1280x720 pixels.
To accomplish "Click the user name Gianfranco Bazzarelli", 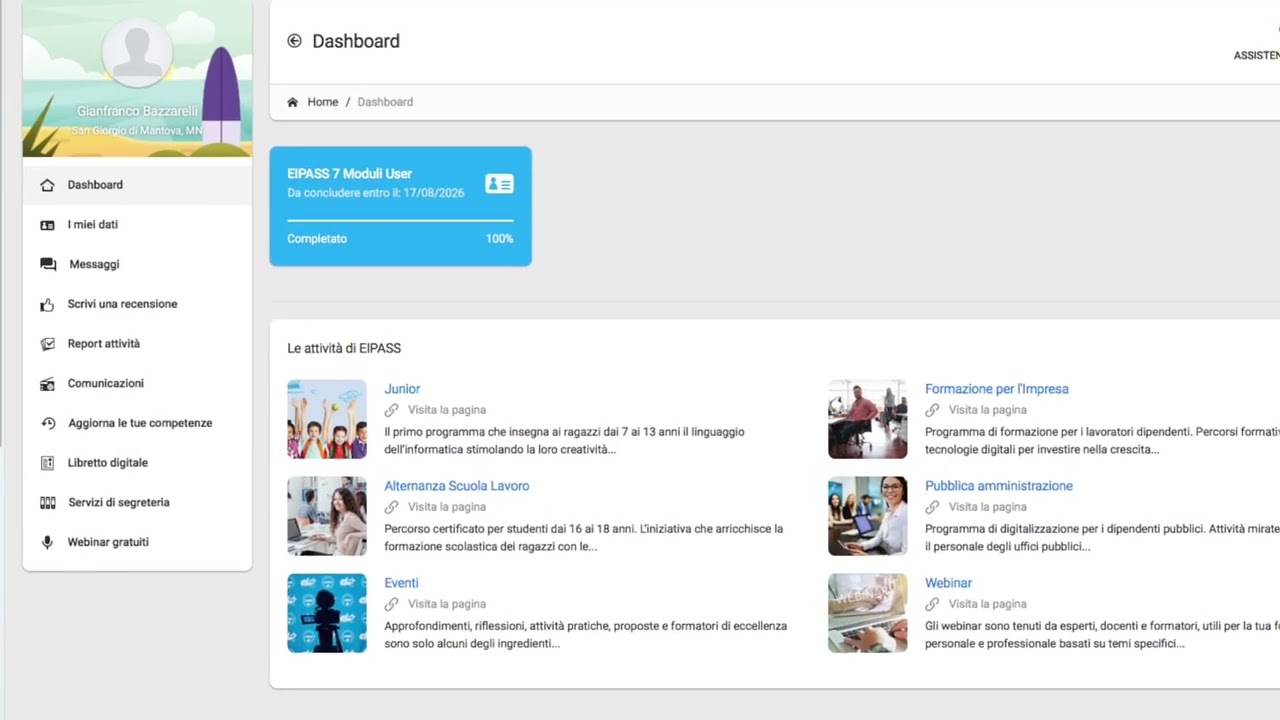I will (138, 112).
